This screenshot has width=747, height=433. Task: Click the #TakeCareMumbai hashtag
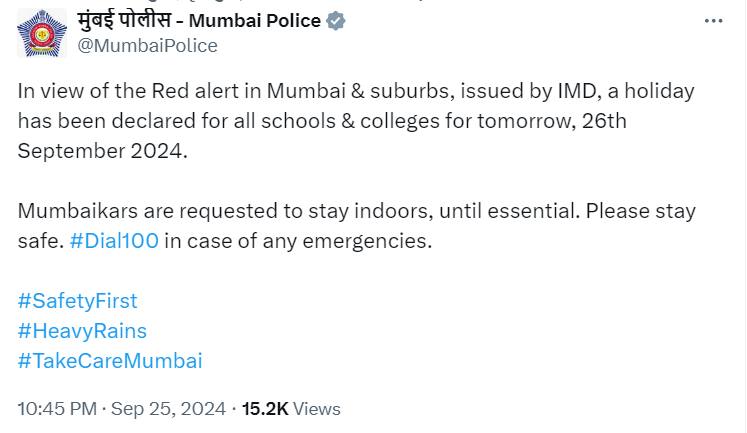(110, 361)
